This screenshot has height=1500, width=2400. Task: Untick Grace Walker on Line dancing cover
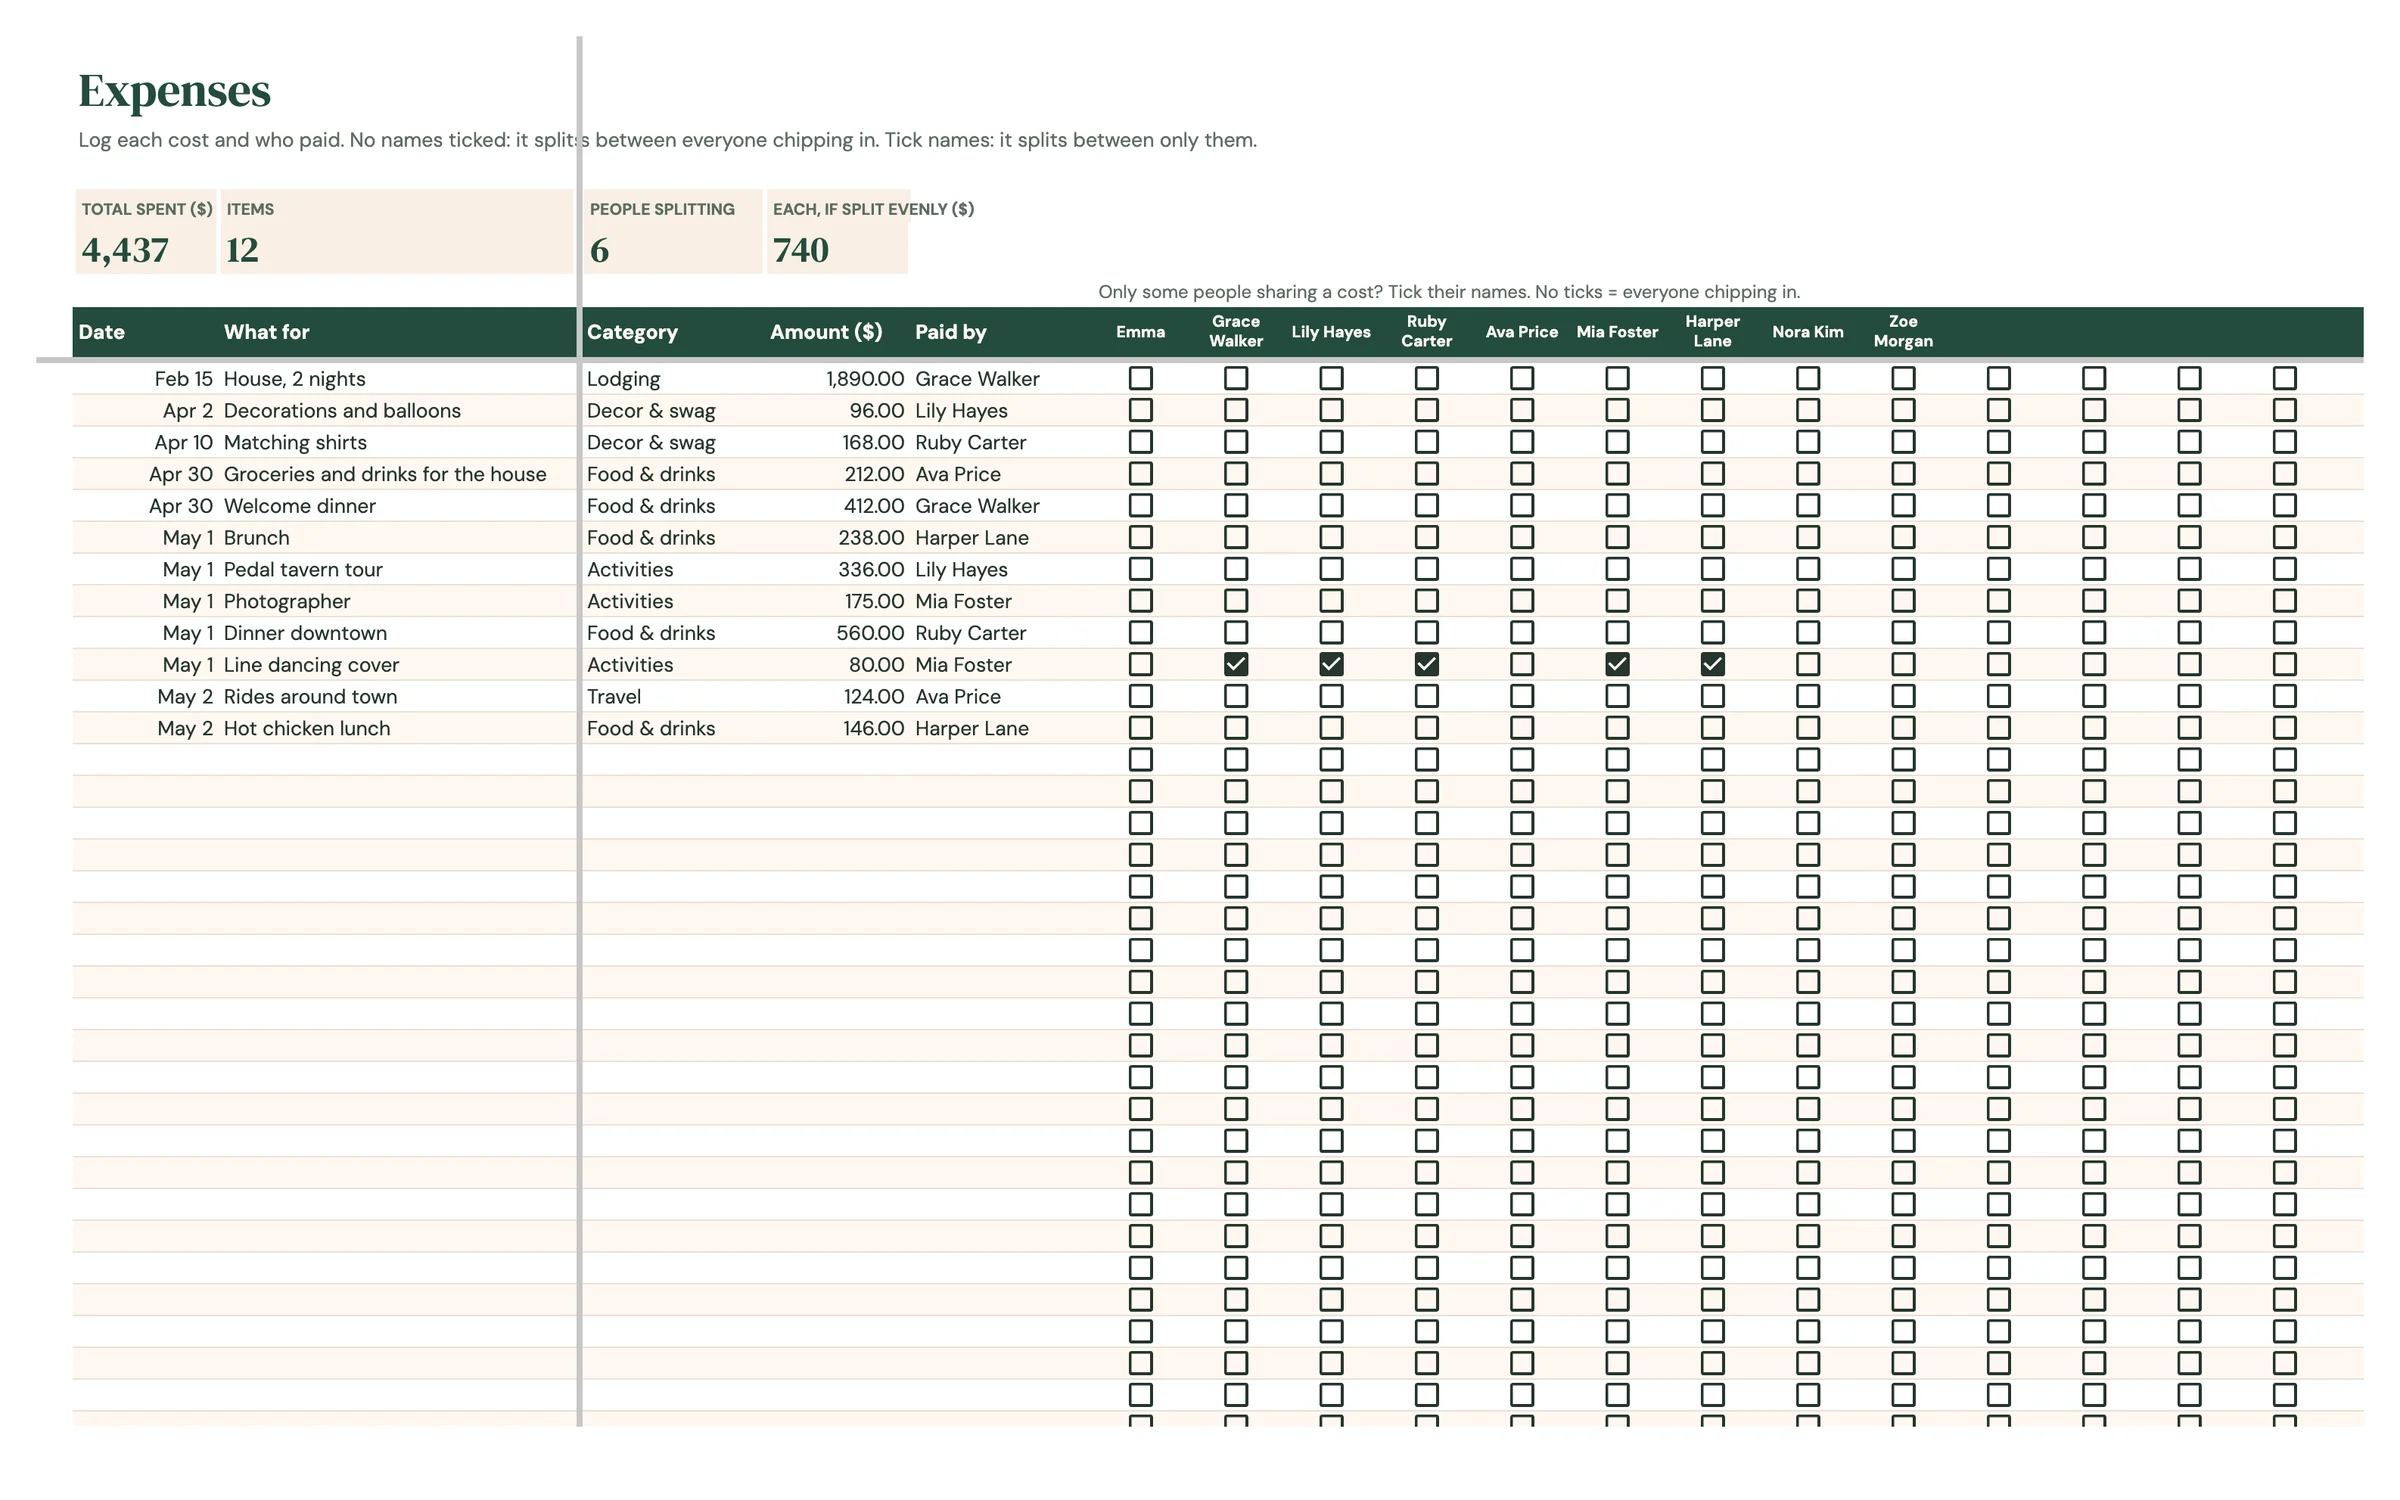click(1236, 664)
